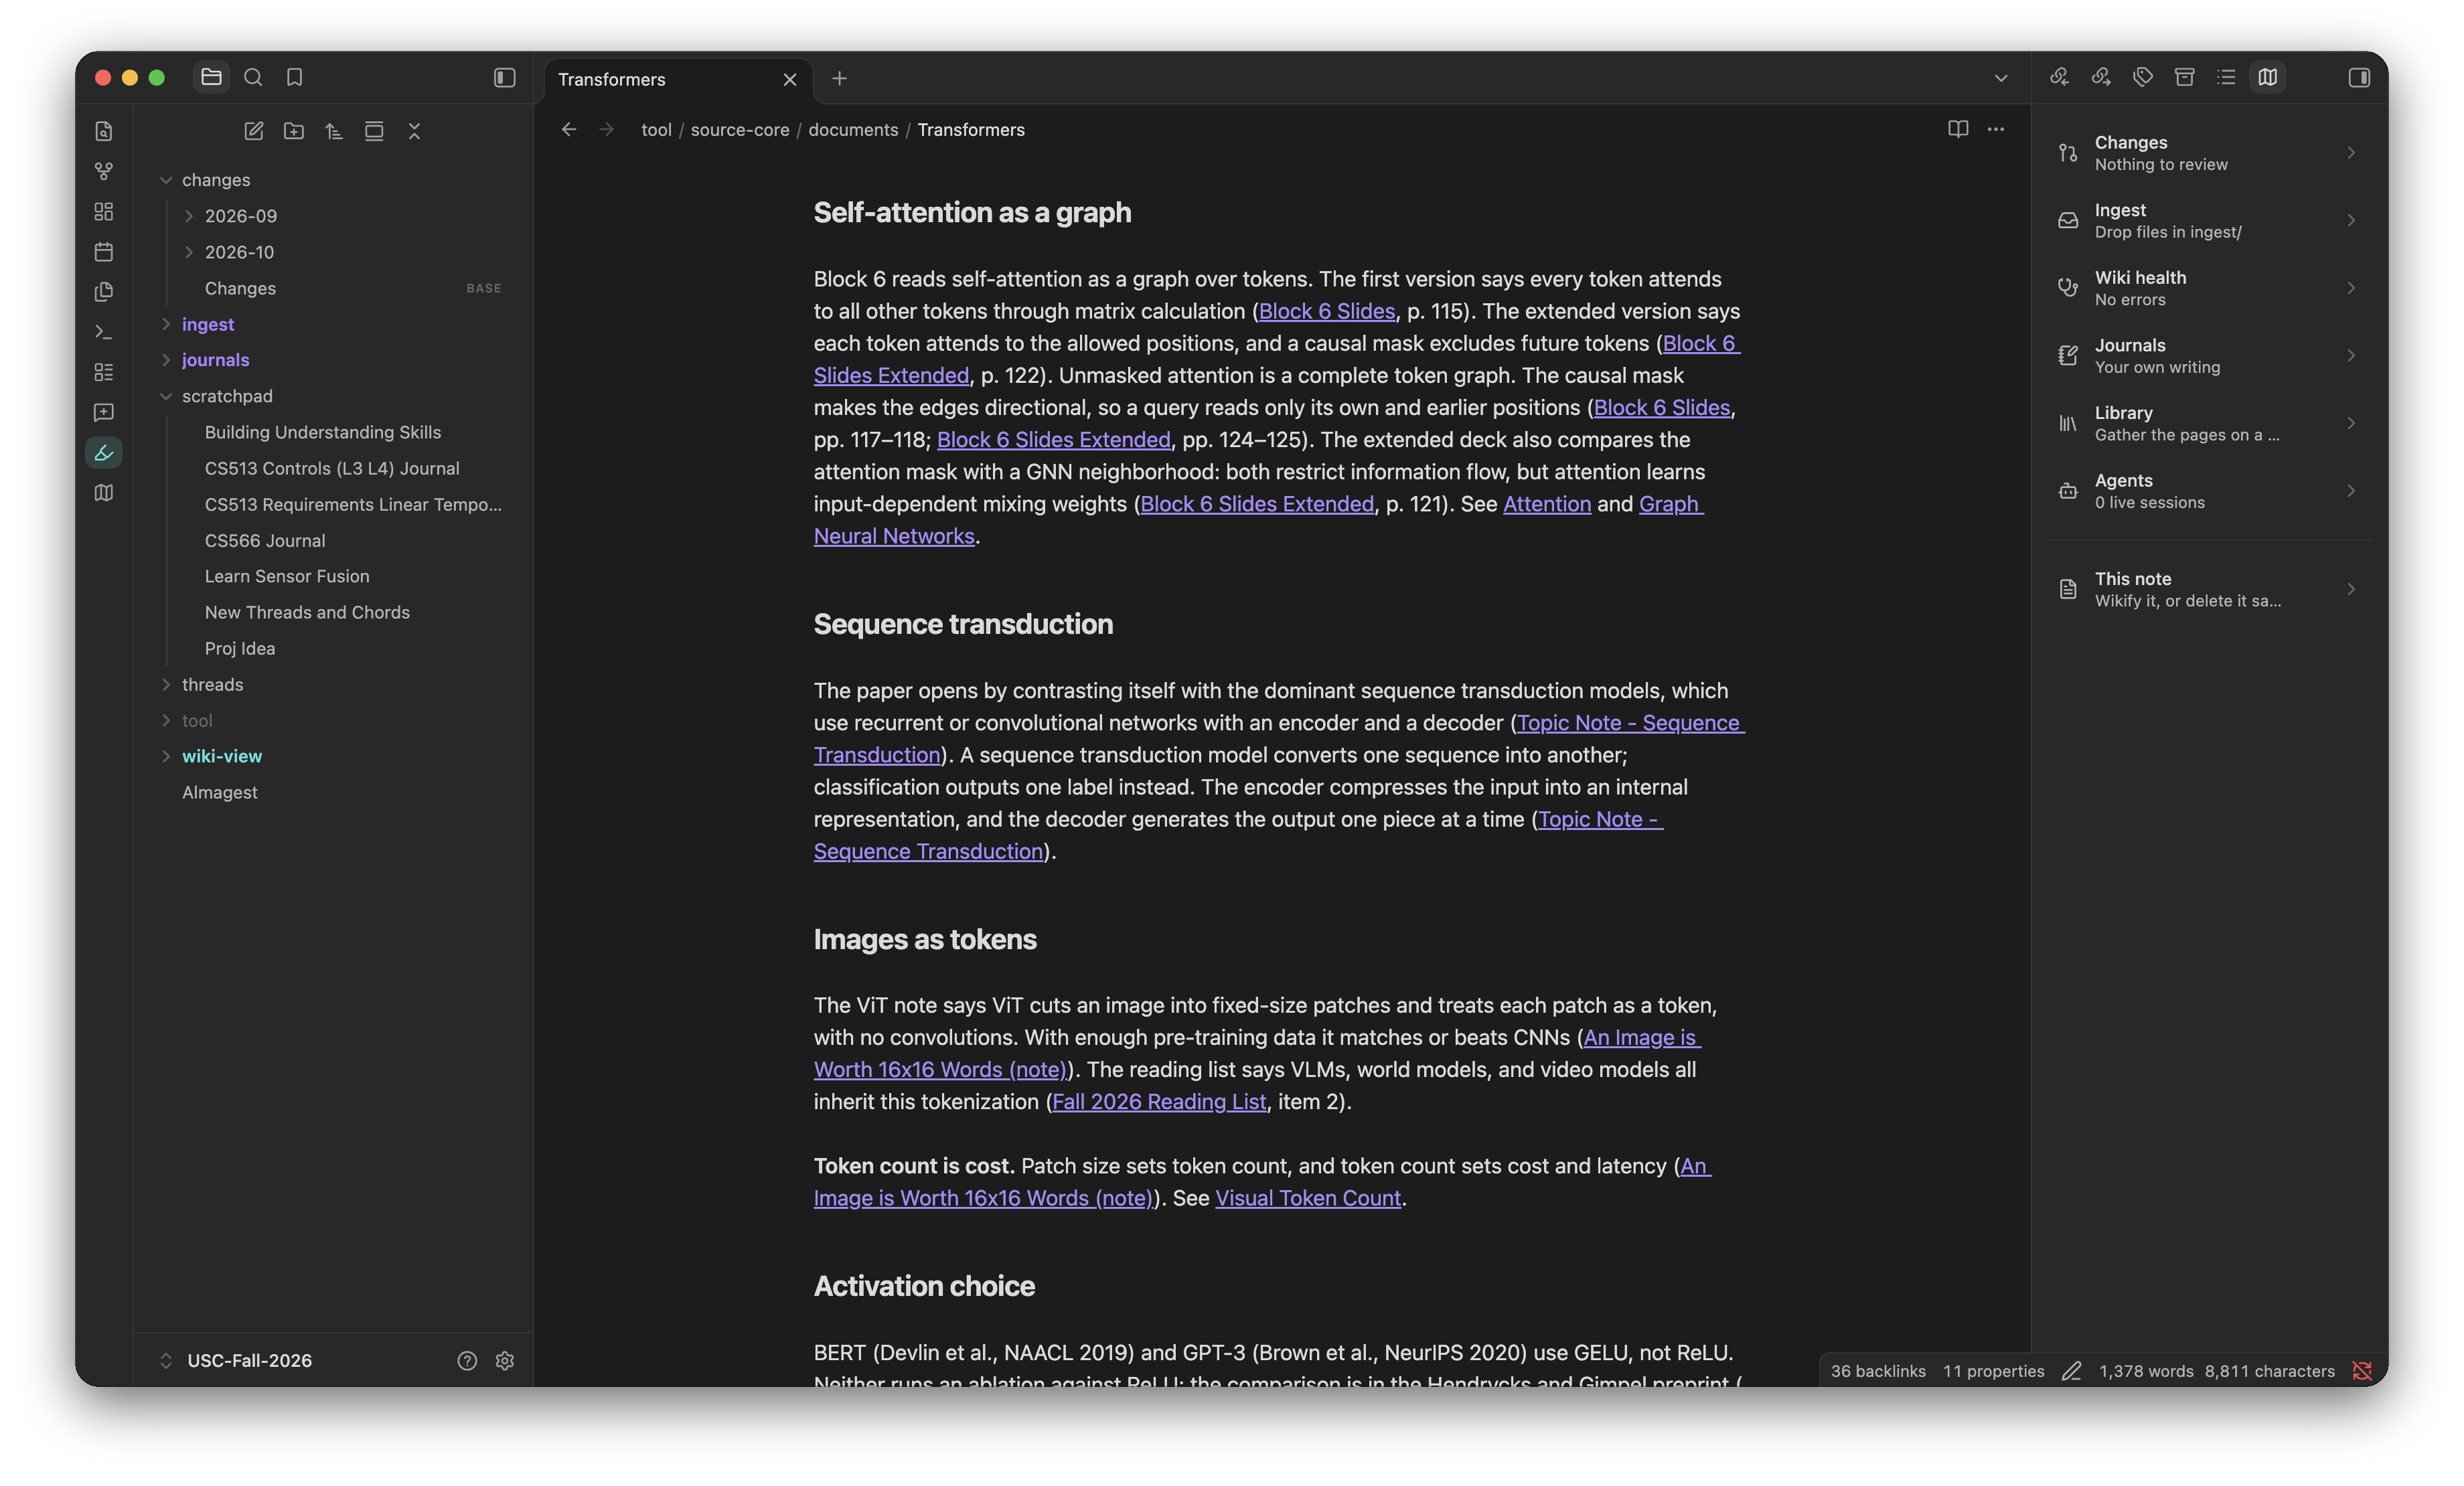
Task: Click the new note icon in file explorer
Action: point(253,131)
